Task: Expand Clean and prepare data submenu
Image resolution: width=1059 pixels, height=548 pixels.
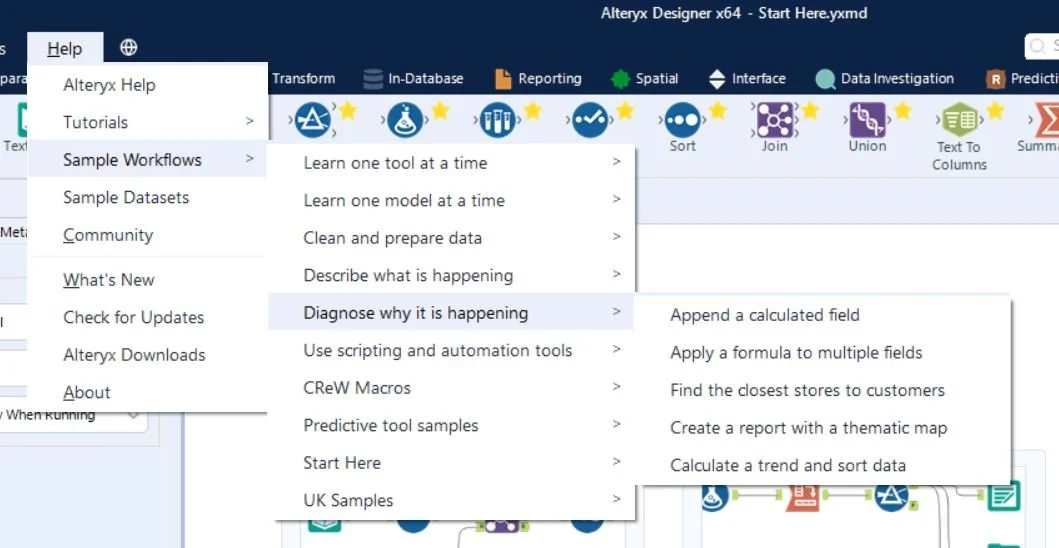Action: point(451,238)
